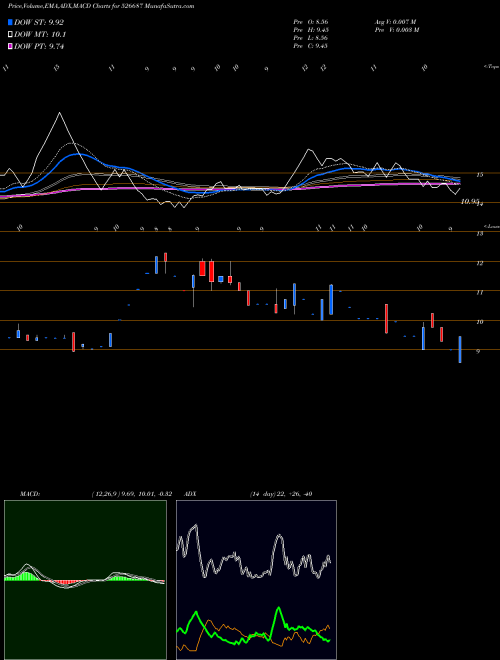The width and height of the screenshot is (500, 660).
Task: Open the dark blue ADX indicator panel
Action: [x=256, y=580]
